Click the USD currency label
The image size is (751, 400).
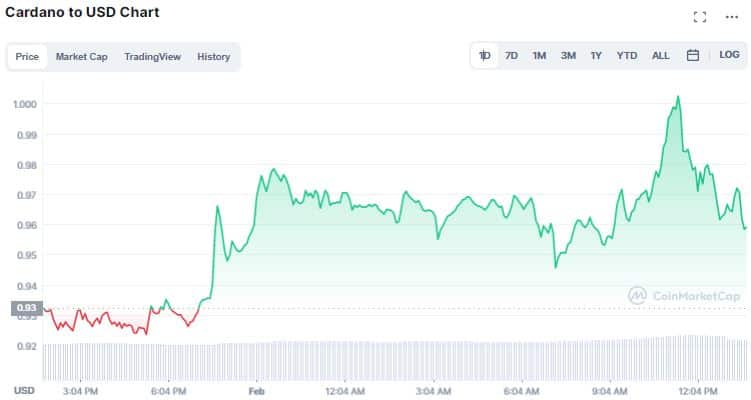point(24,390)
